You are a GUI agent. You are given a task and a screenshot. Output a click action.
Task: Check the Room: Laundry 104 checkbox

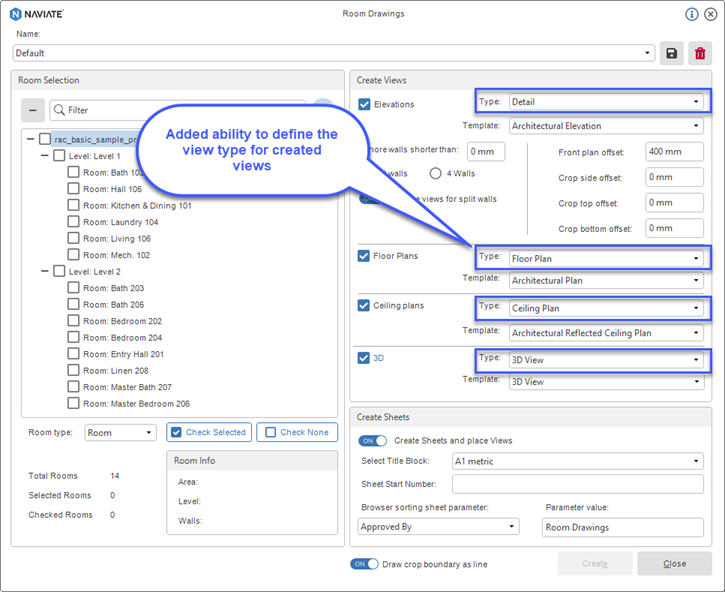pyautogui.click(x=73, y=222)
